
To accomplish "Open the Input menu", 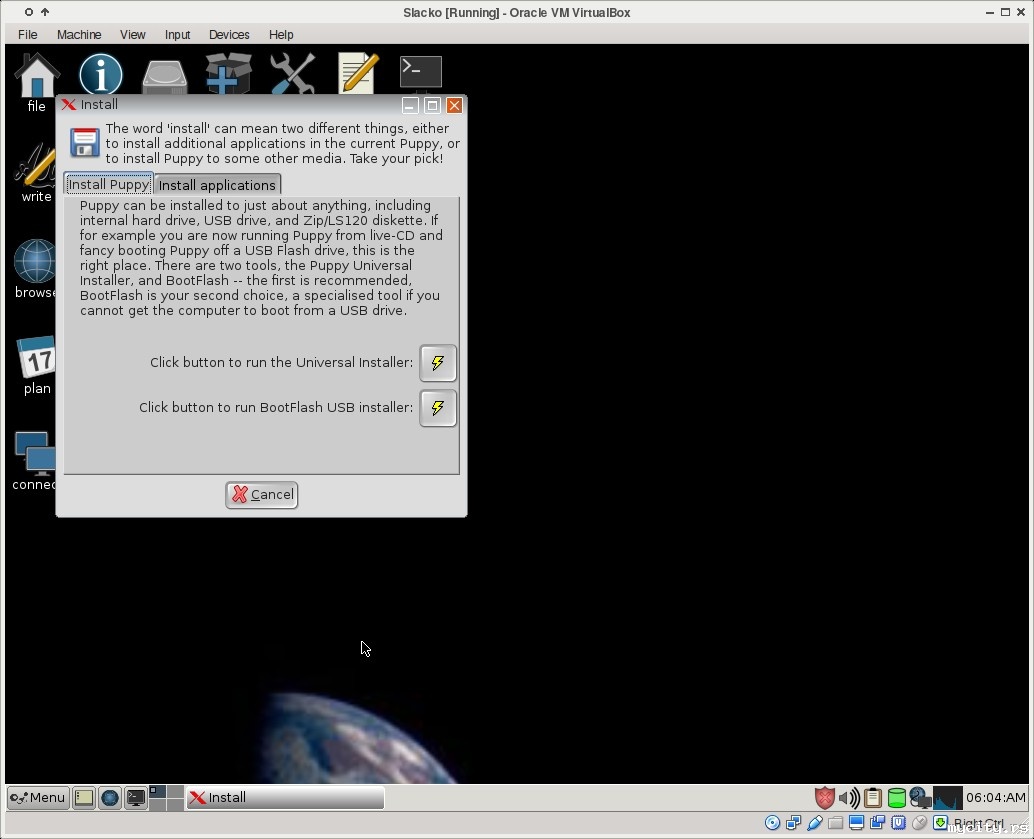I will pyautogui.click(x=177, y=34).
